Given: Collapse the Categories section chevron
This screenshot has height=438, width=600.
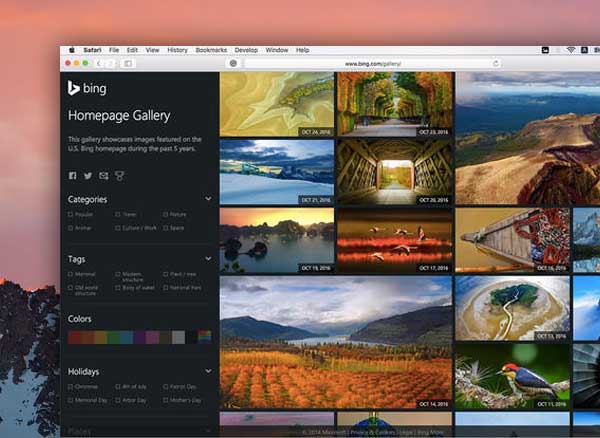Looking at the screenshot, I should (208, 199).
